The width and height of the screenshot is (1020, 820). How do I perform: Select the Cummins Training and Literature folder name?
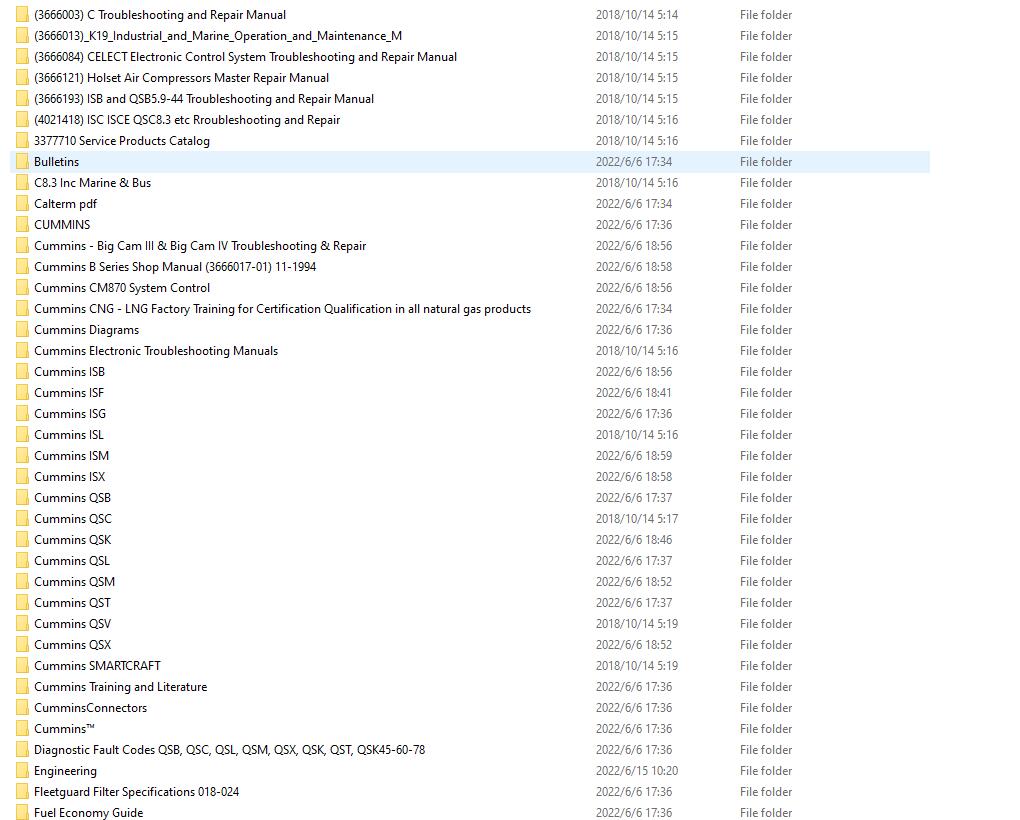click(120, 687)
